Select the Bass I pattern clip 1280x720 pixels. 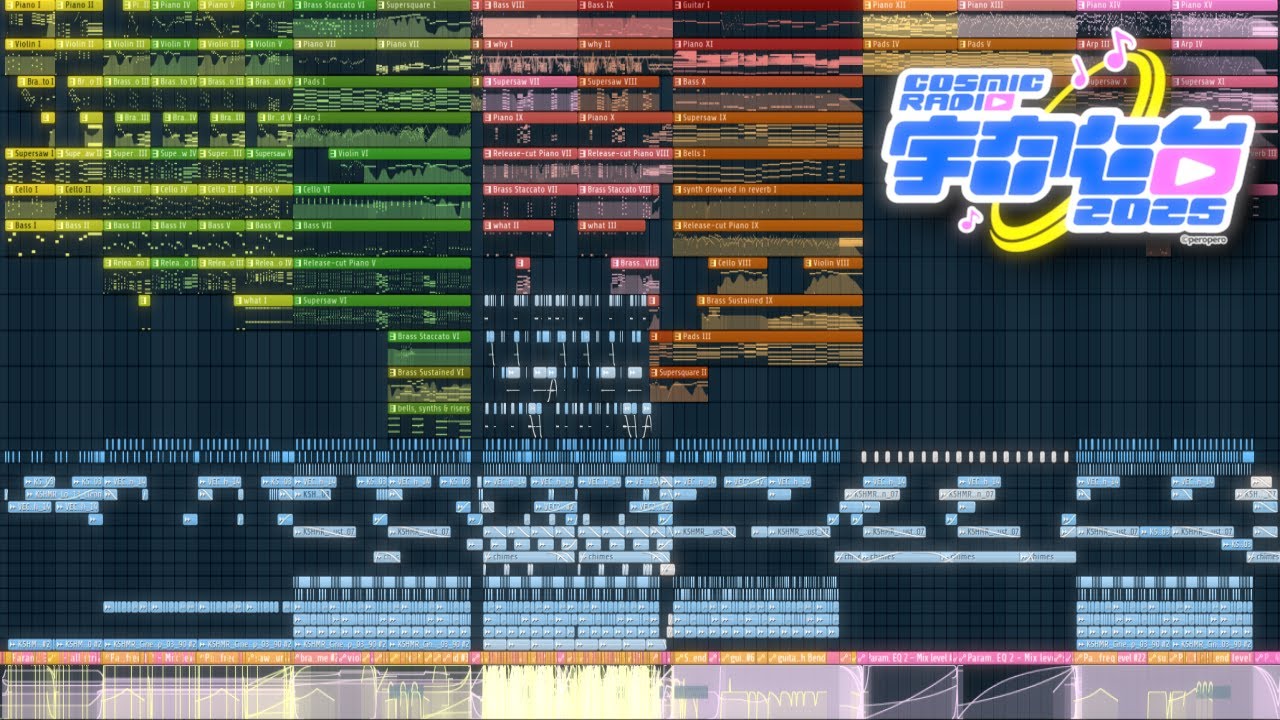pos(29,226)
